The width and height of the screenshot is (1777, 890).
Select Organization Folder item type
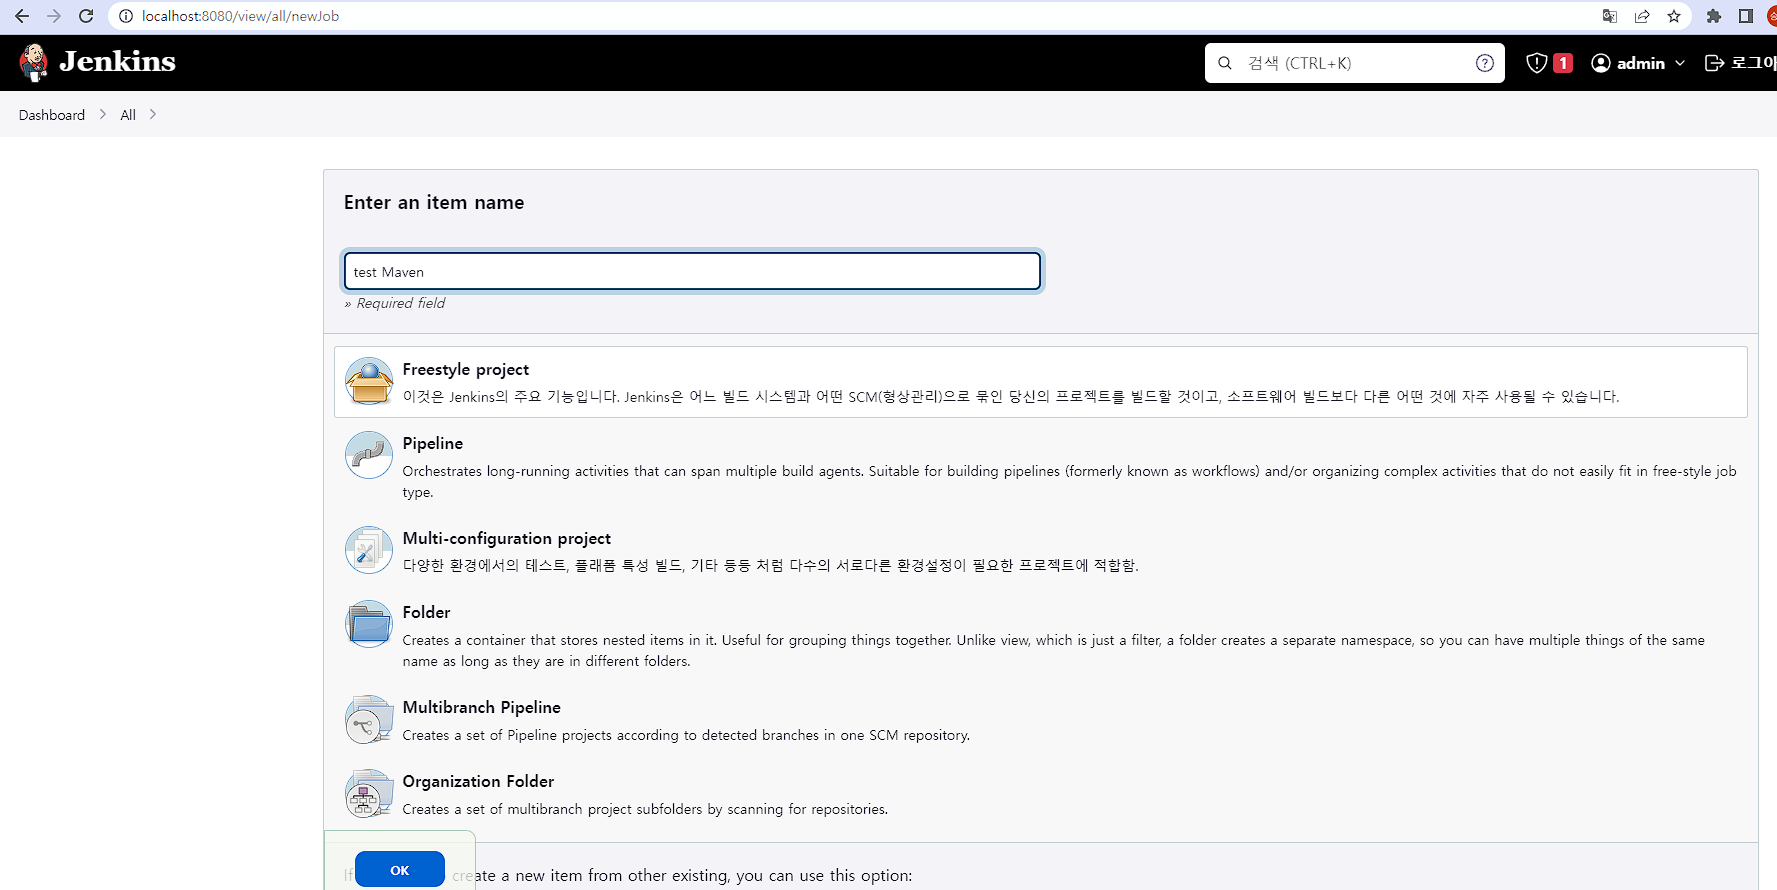point(1041,794)
